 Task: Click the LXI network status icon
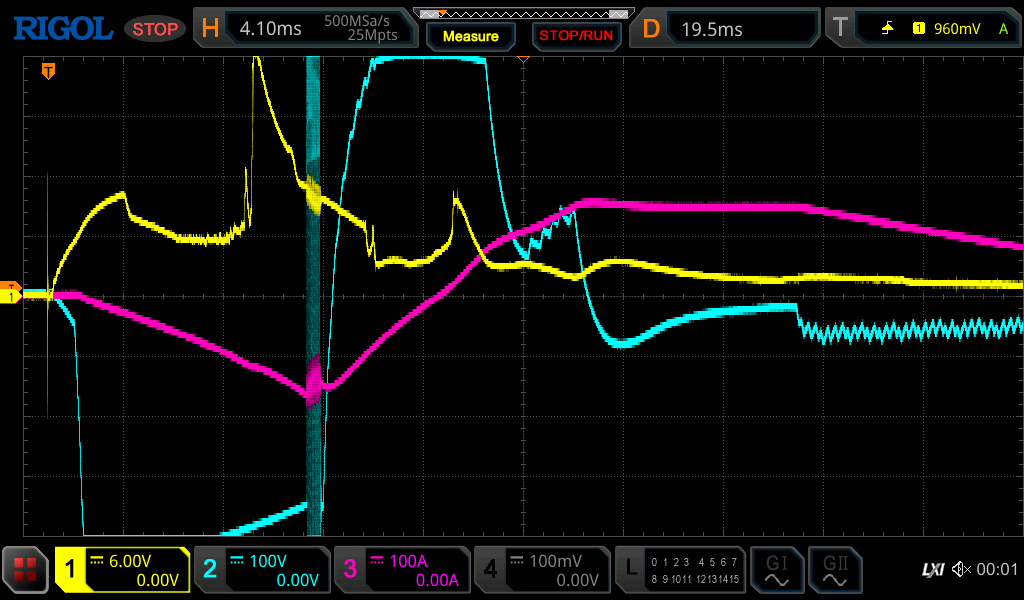pyautogui.click(x=931, y=570)
